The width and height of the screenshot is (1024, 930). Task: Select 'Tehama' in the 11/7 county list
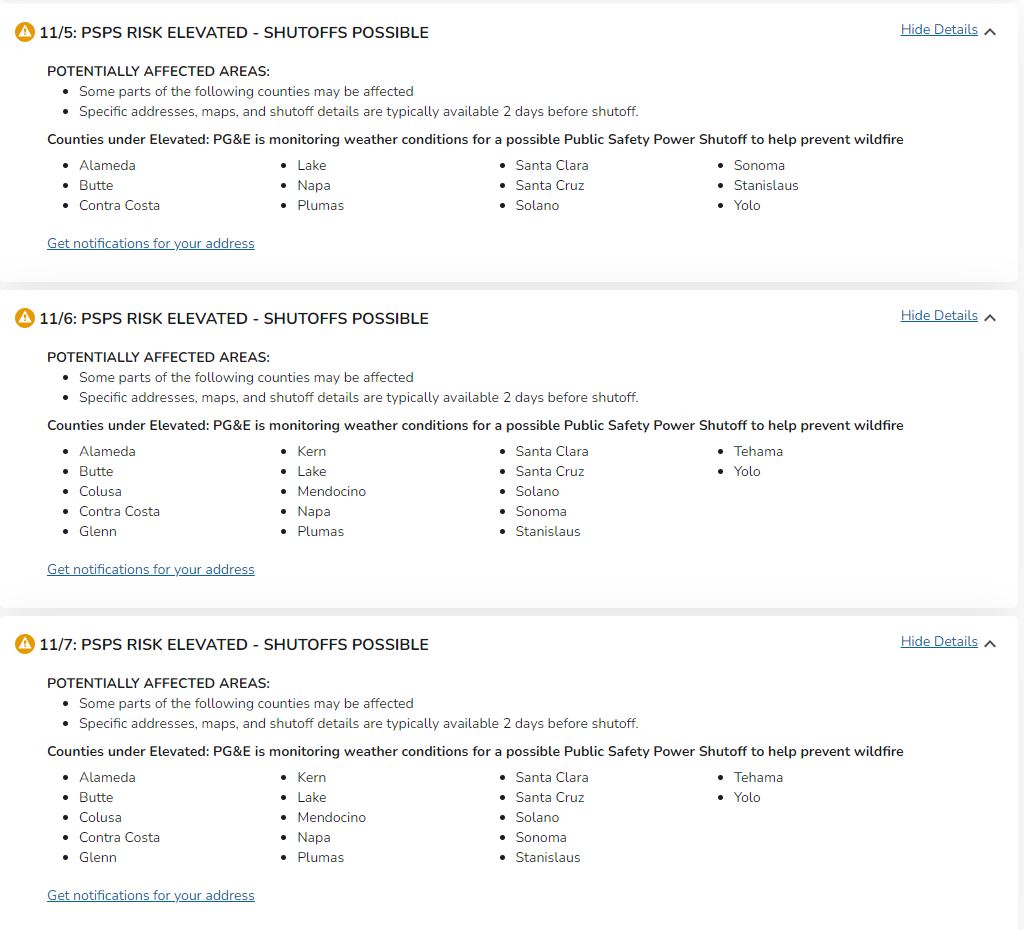click(x=758, y=777)
